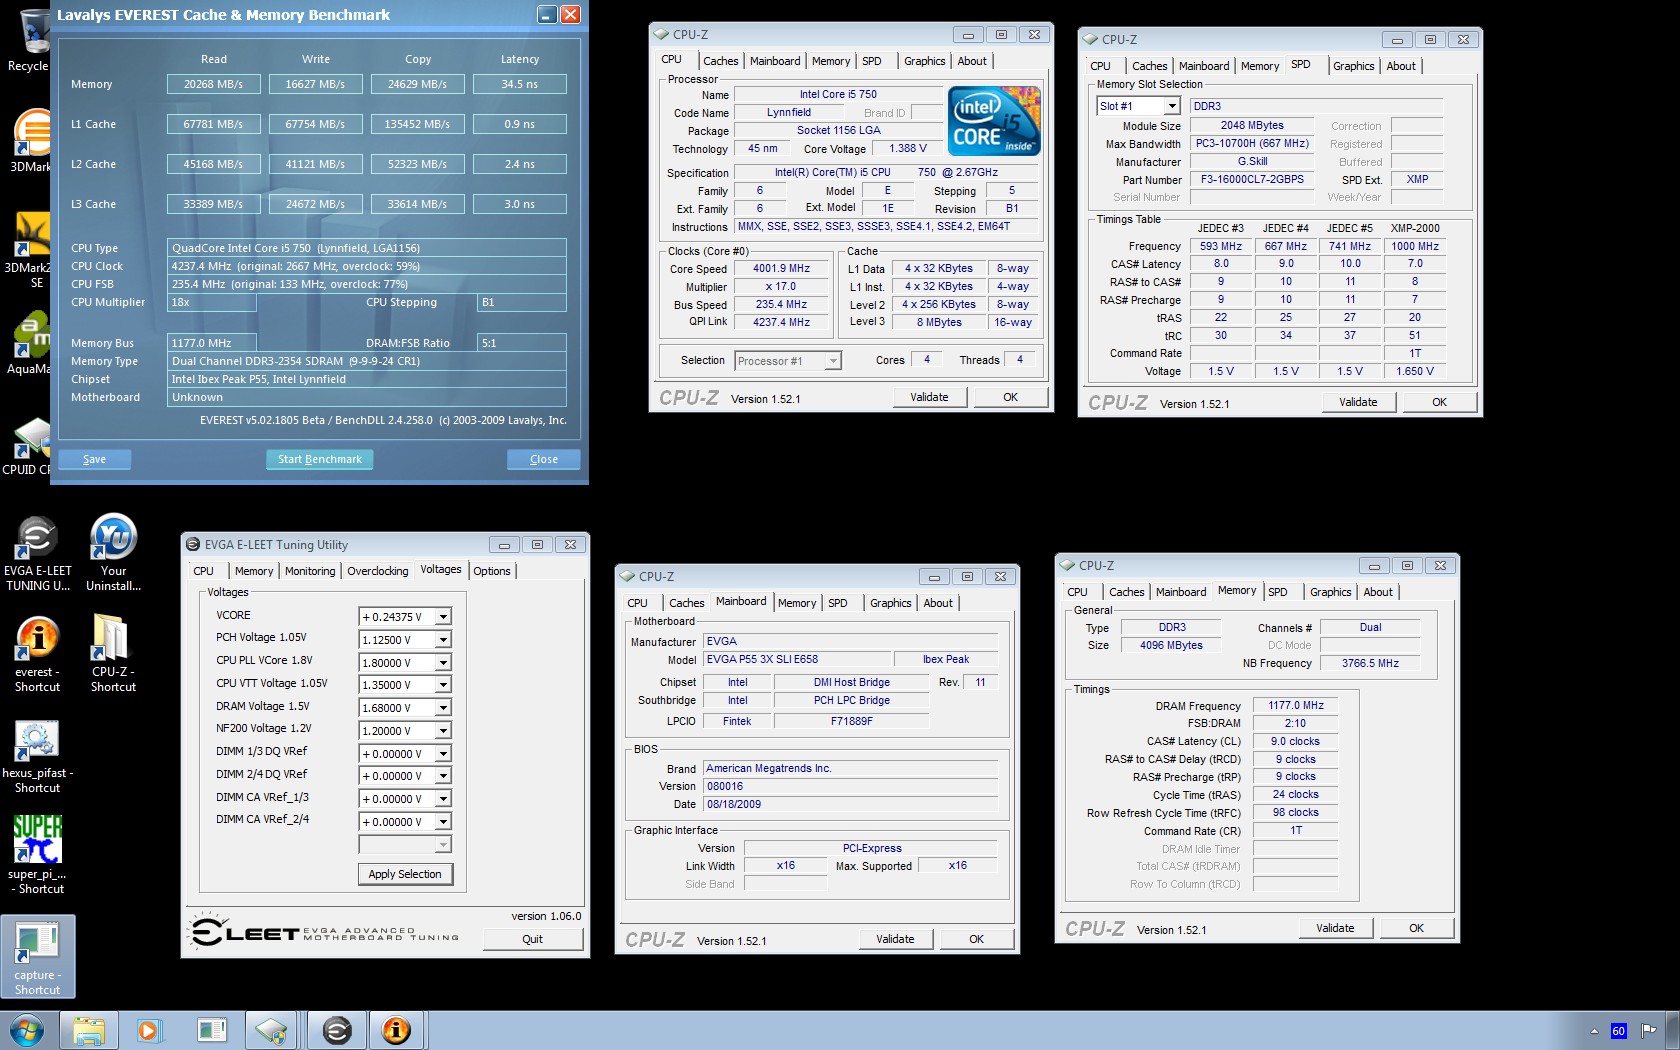Viewport: 1680px width, 1050px height.
Task: Click Apply Selection in E-LEET
Action: pyautogui.click(x=405, y=874)
